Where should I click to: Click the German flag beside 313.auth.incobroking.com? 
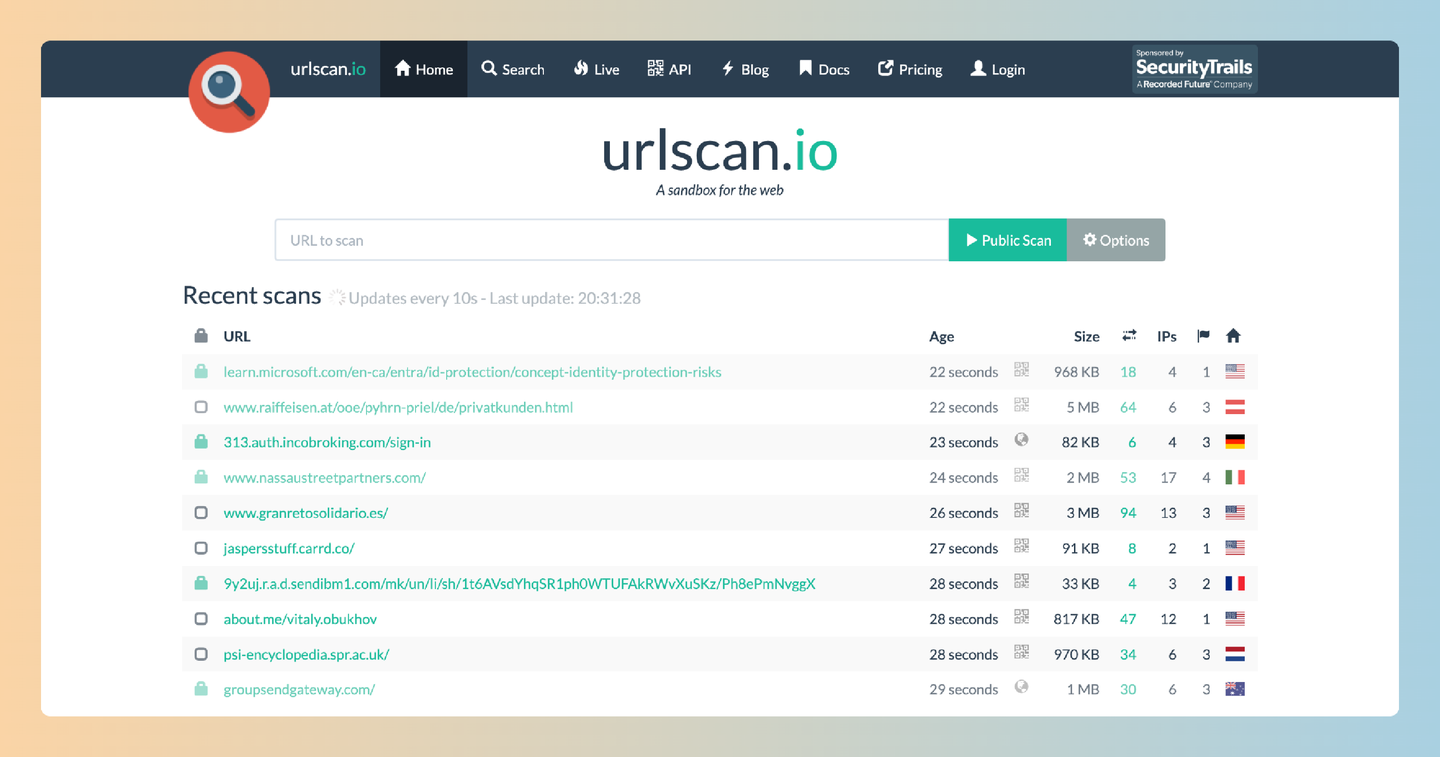1235,441
